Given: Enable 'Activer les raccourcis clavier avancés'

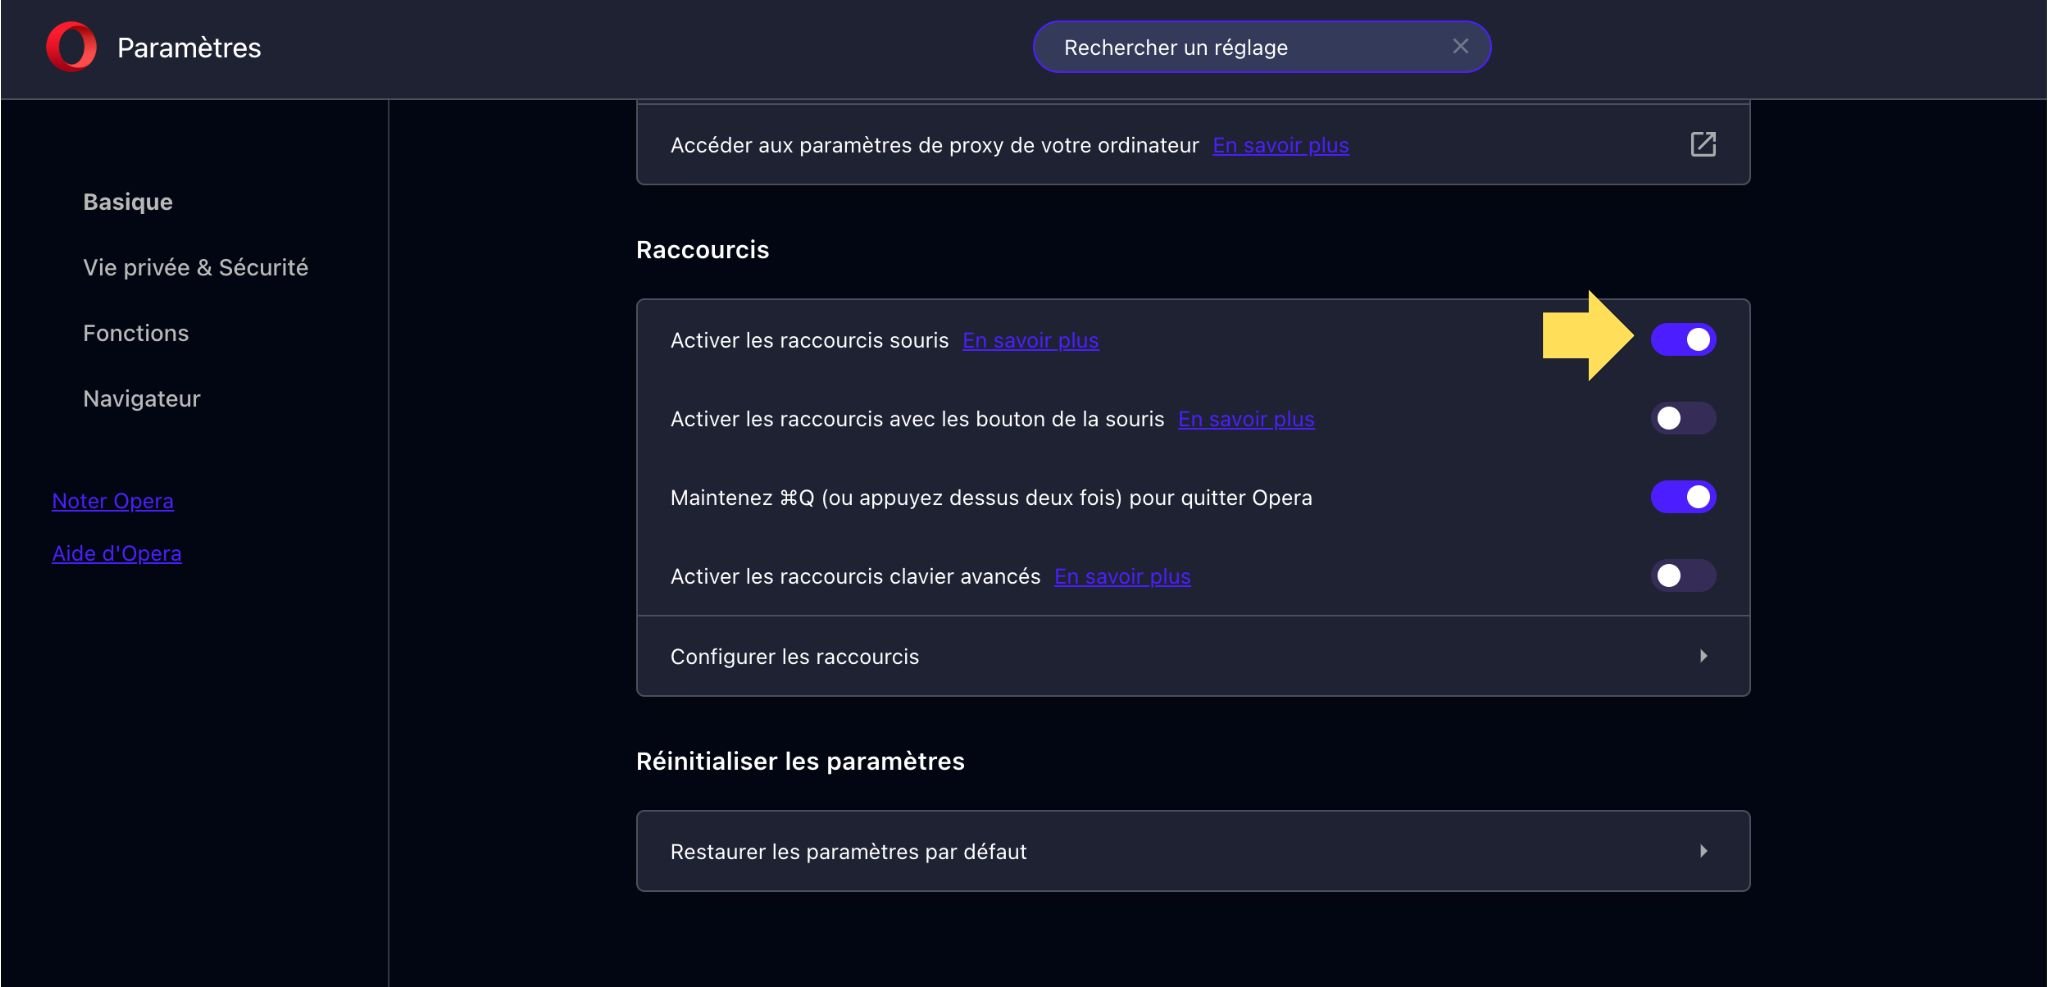Looking at the screenshot, I should click(1684, 575).
